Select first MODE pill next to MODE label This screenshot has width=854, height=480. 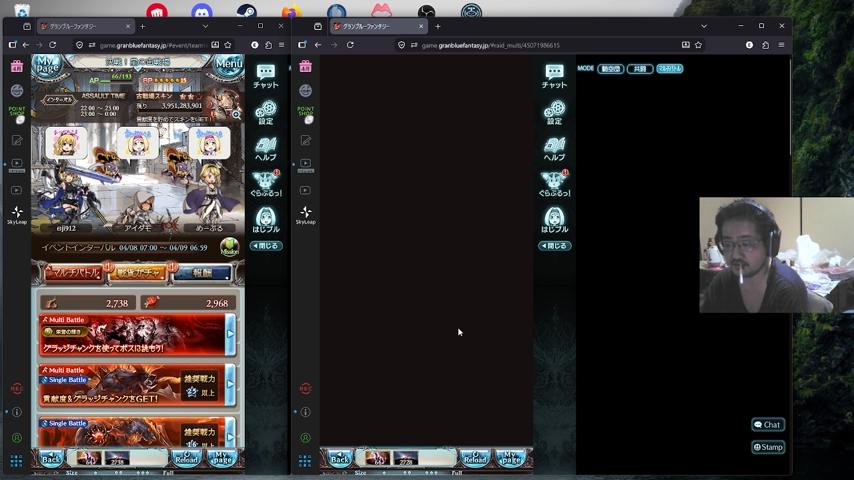(x=611, y=69)
